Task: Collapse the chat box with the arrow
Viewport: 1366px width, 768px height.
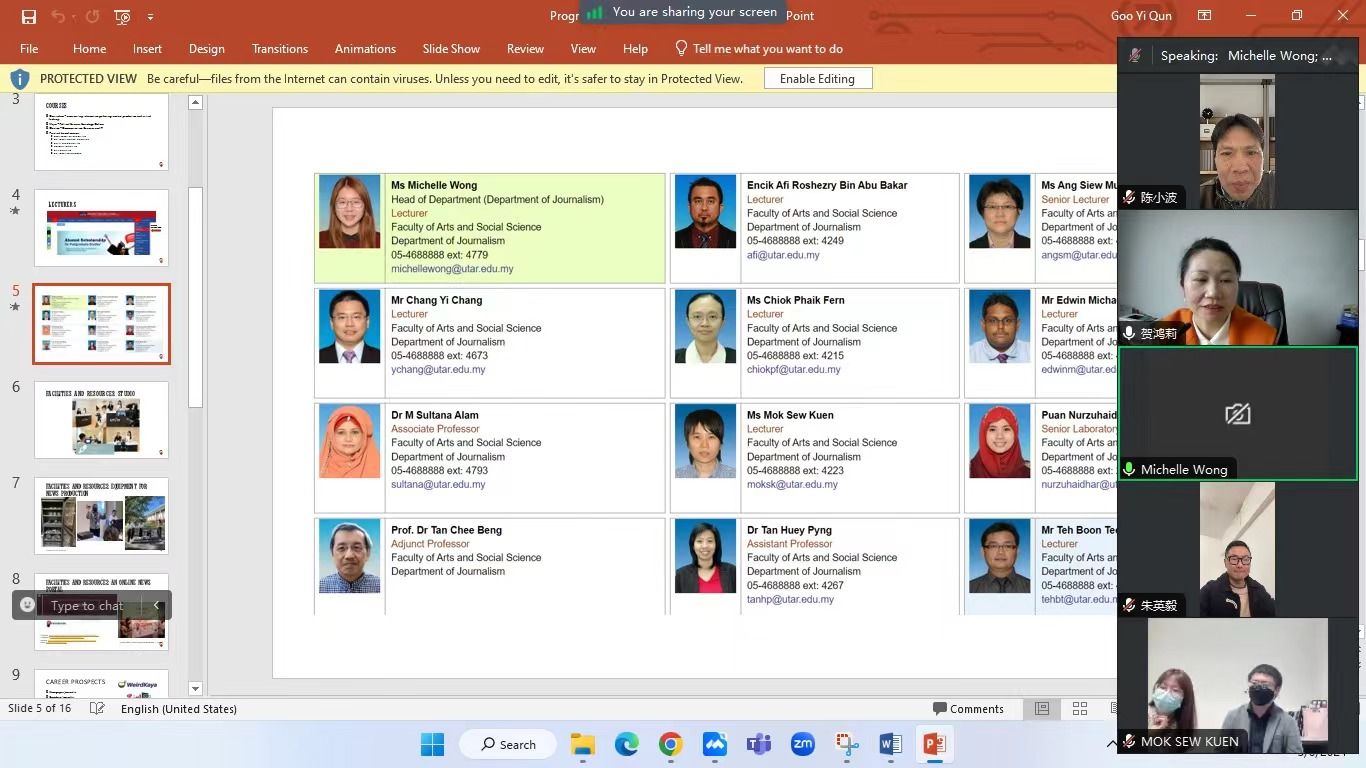Action: pyautogui.click(x=156, y=605)
